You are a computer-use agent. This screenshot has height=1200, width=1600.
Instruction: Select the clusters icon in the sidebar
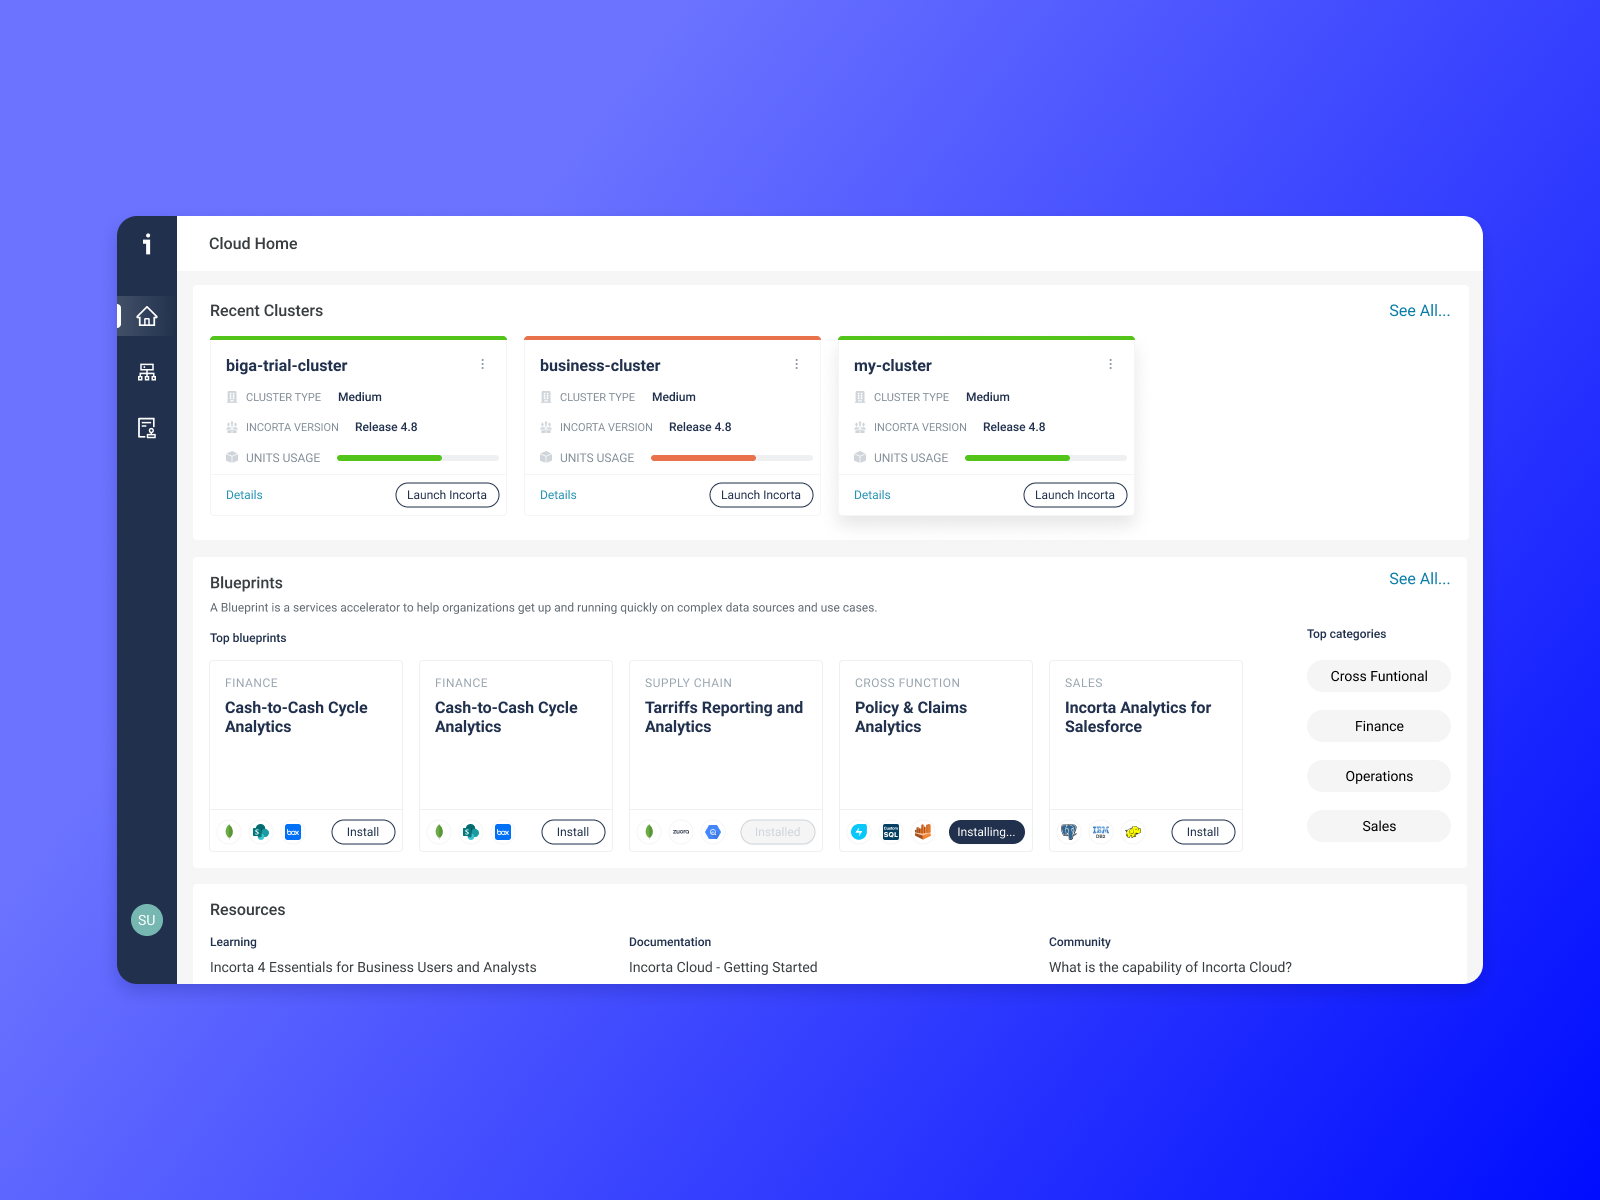tap(147, 372)
